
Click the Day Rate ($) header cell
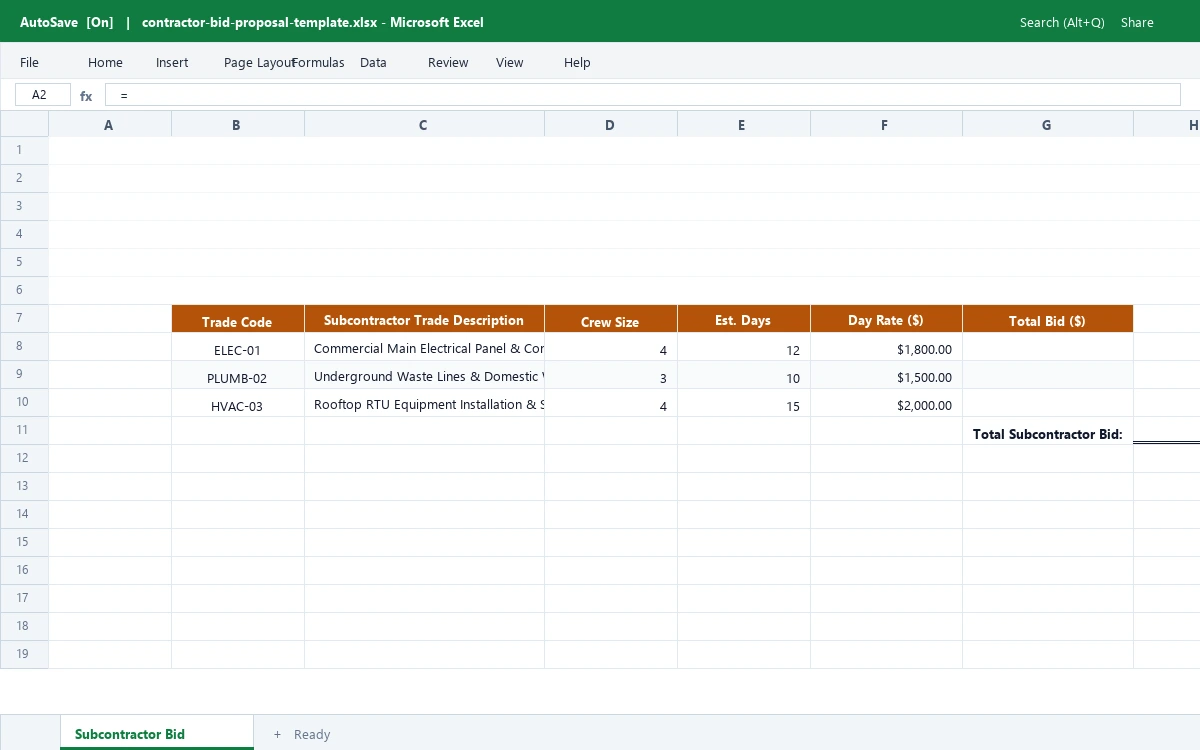point(887,319)
